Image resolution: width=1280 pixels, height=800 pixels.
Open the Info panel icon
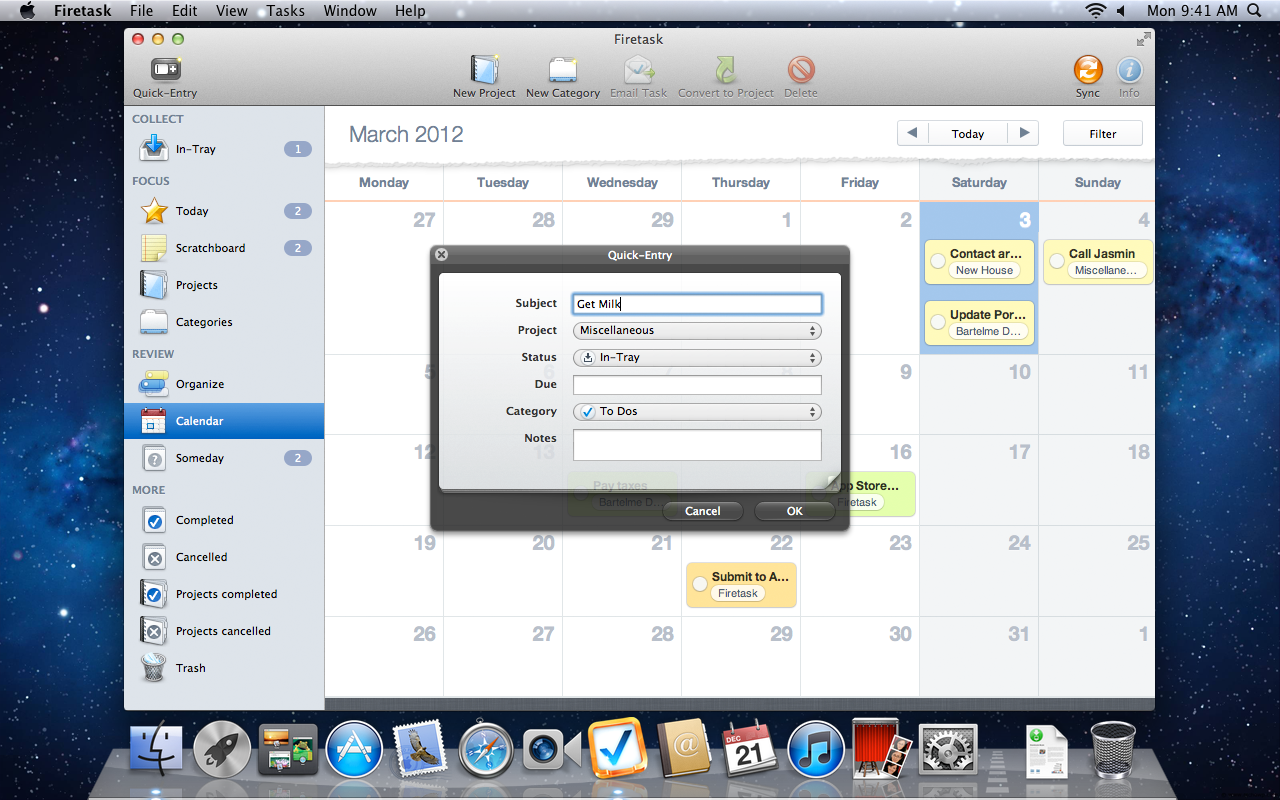coord(1129,70)
